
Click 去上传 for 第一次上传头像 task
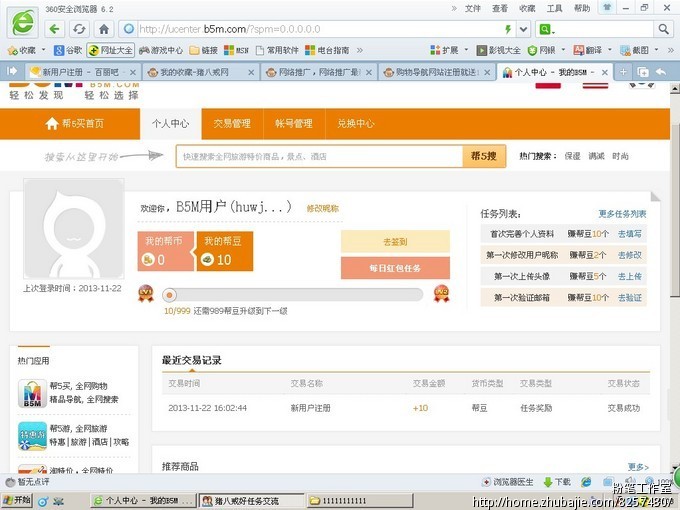630,276
